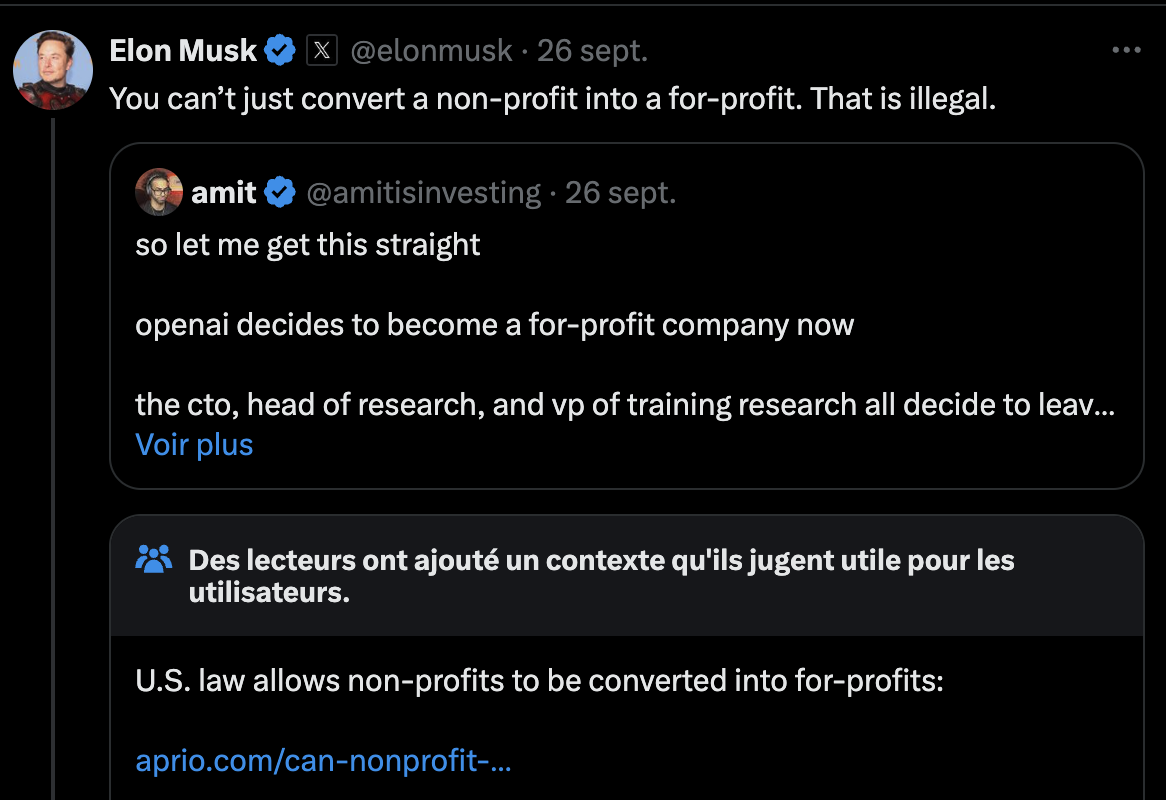Click Elon Musk's display name
This screenshot has height=800, width=1166.
(183, 51)
